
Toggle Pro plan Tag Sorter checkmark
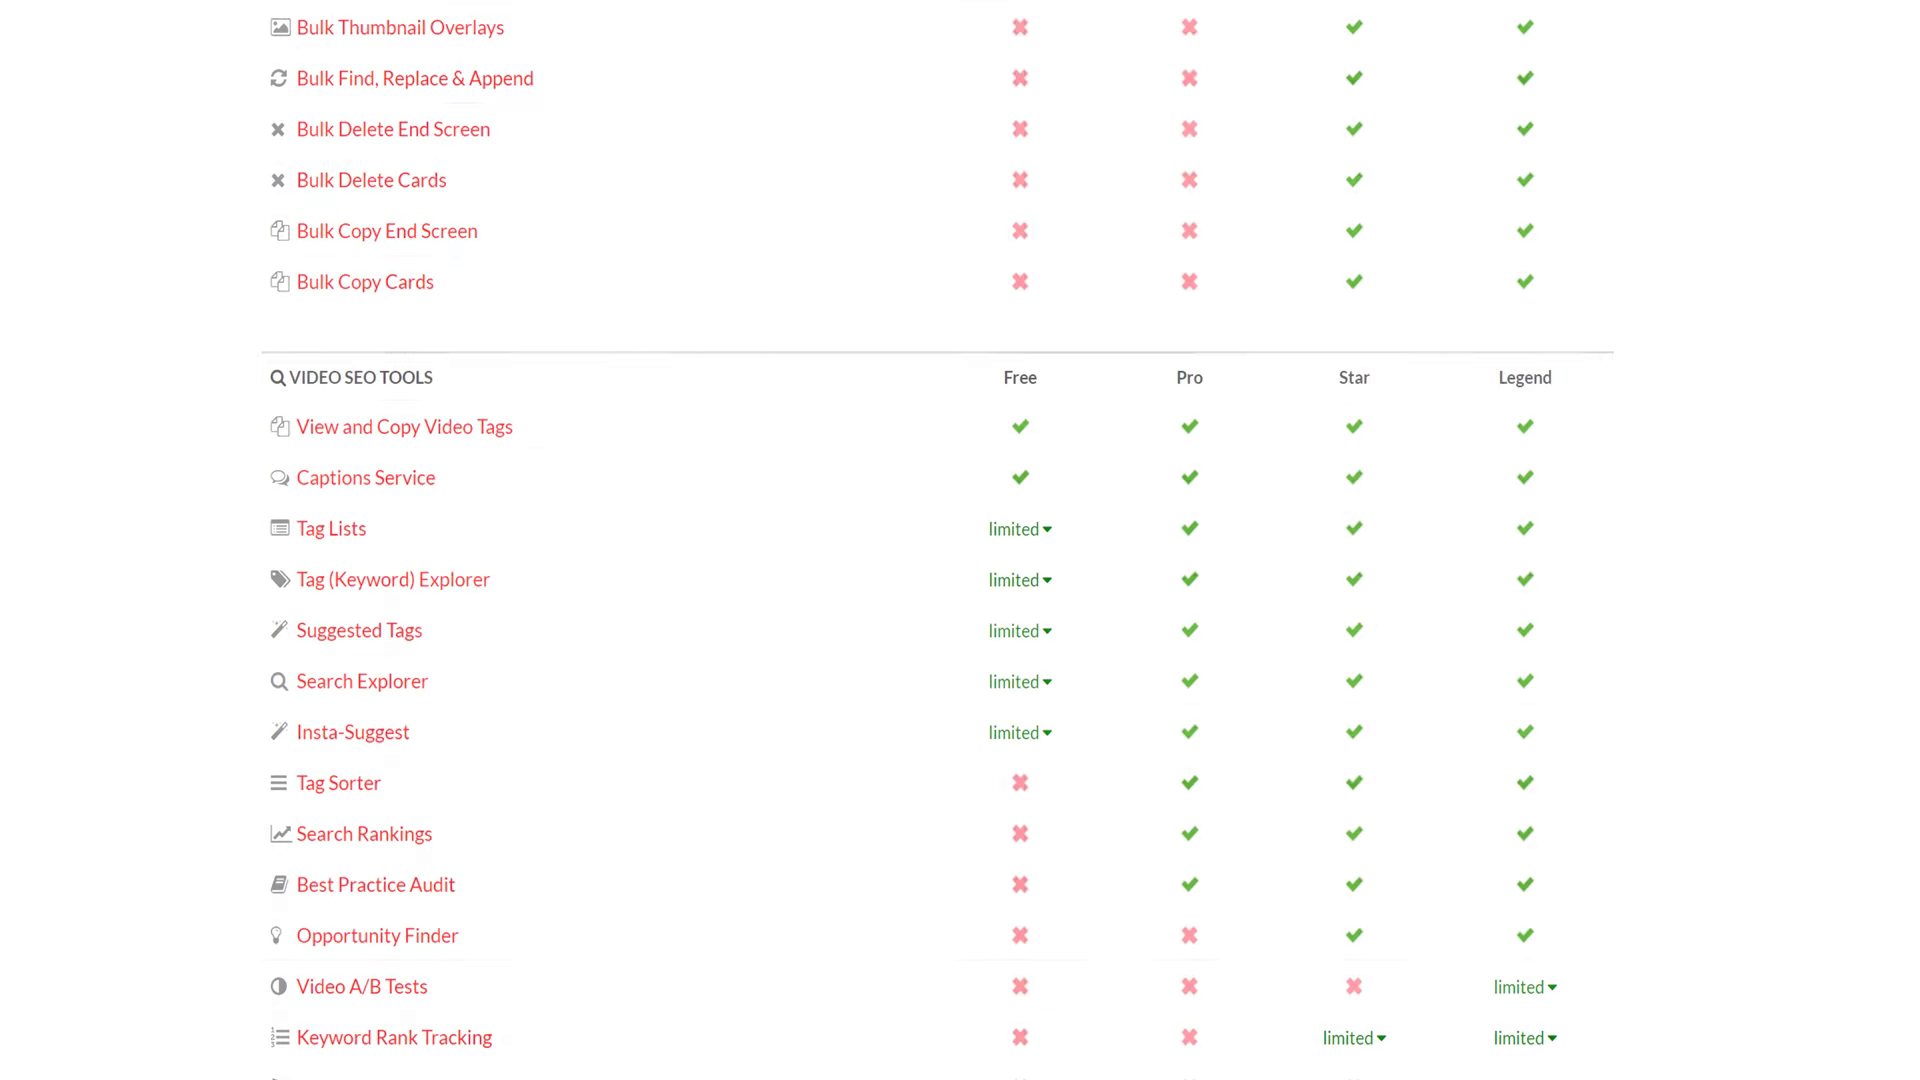(1188, 782)
